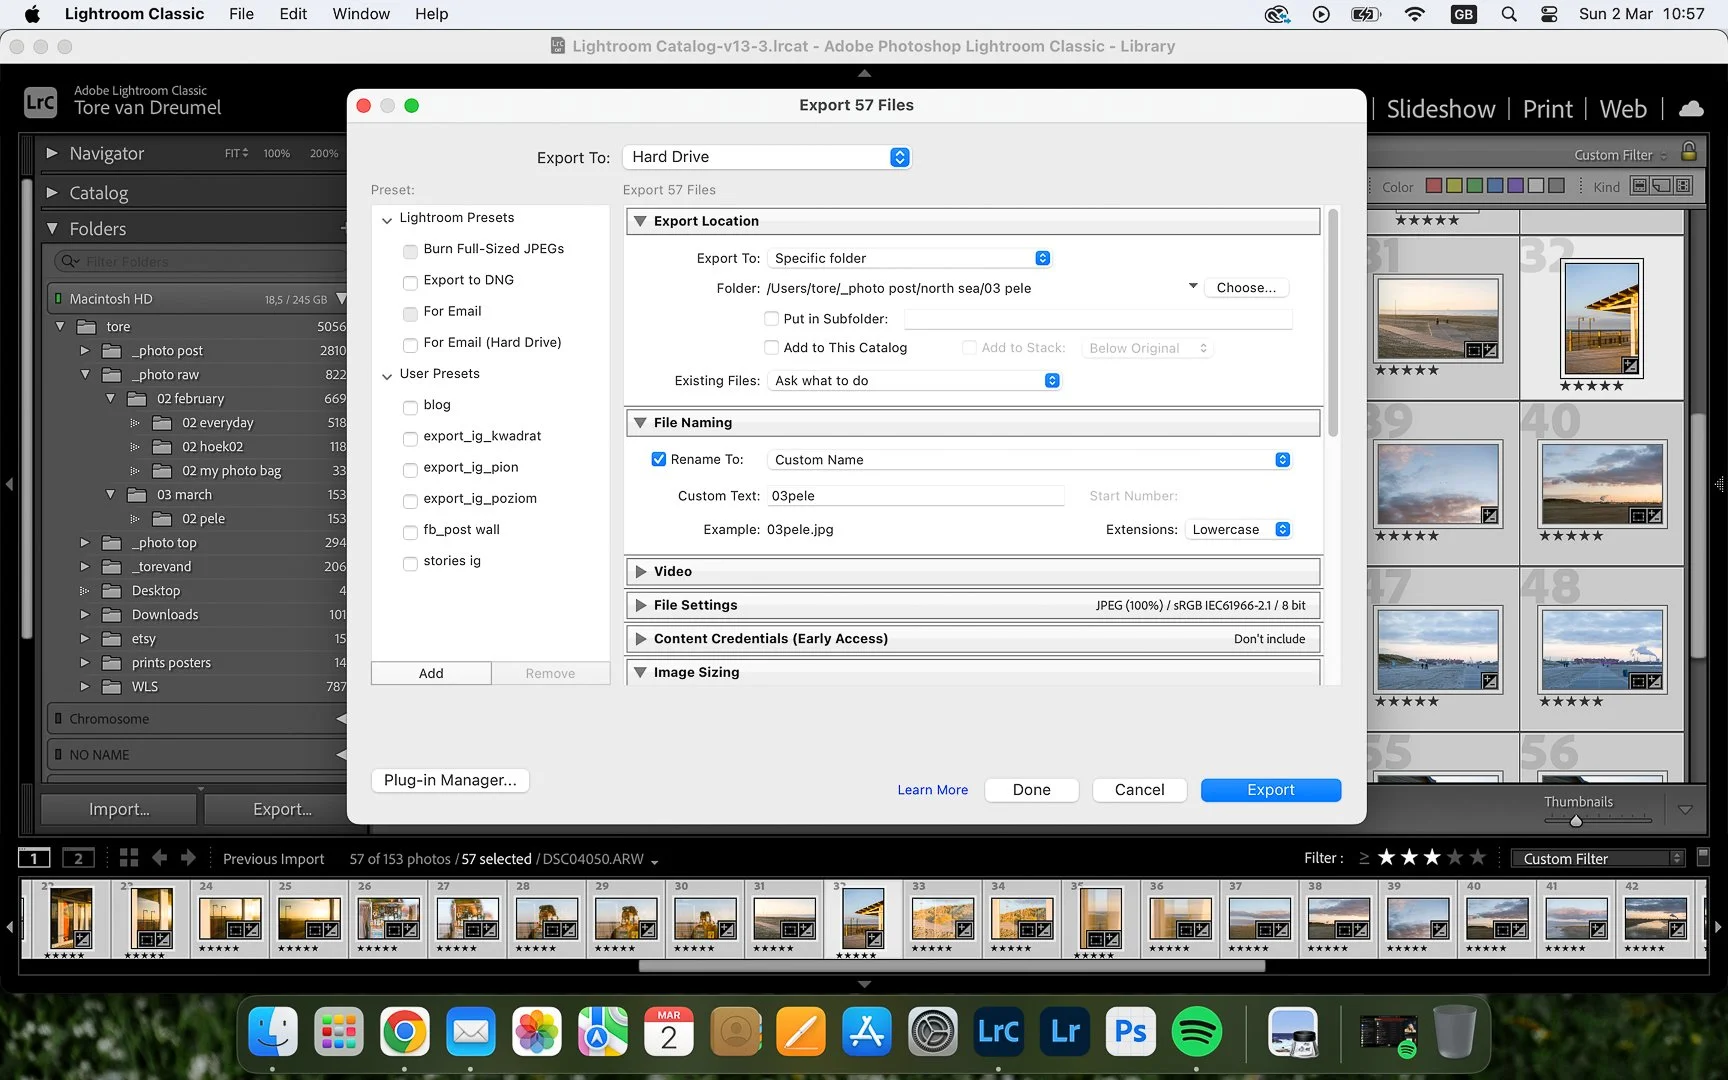Check the export_ig_kwadrat preset

[410, 438]
